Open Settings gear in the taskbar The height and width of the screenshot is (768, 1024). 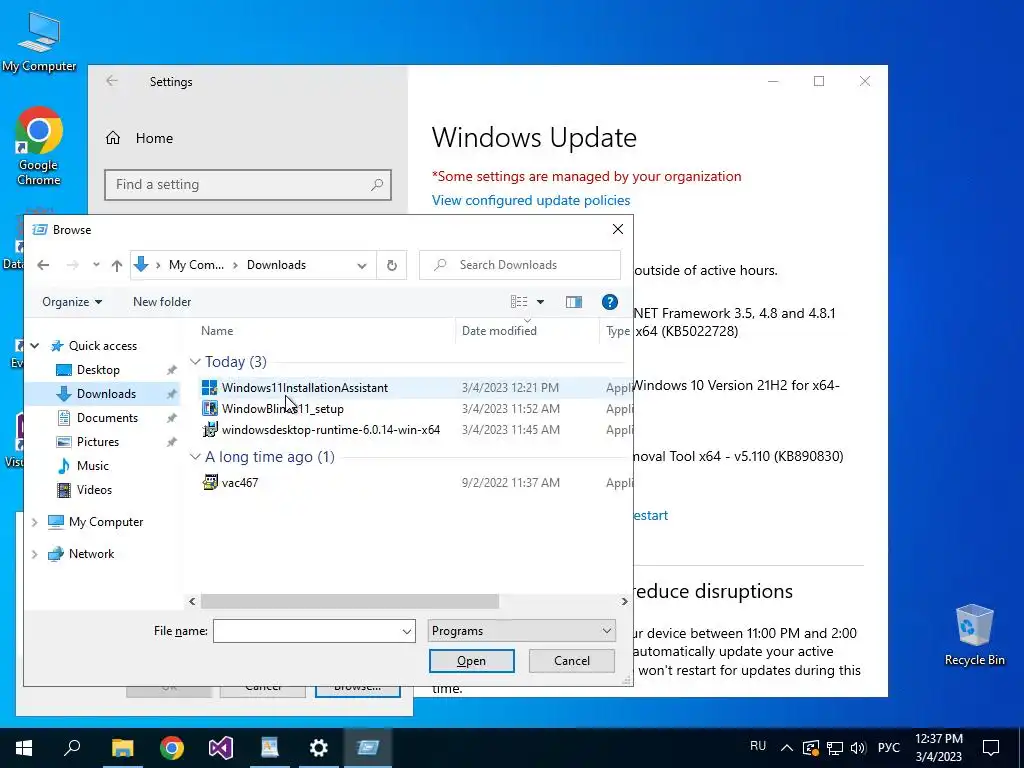coord(319,748)
